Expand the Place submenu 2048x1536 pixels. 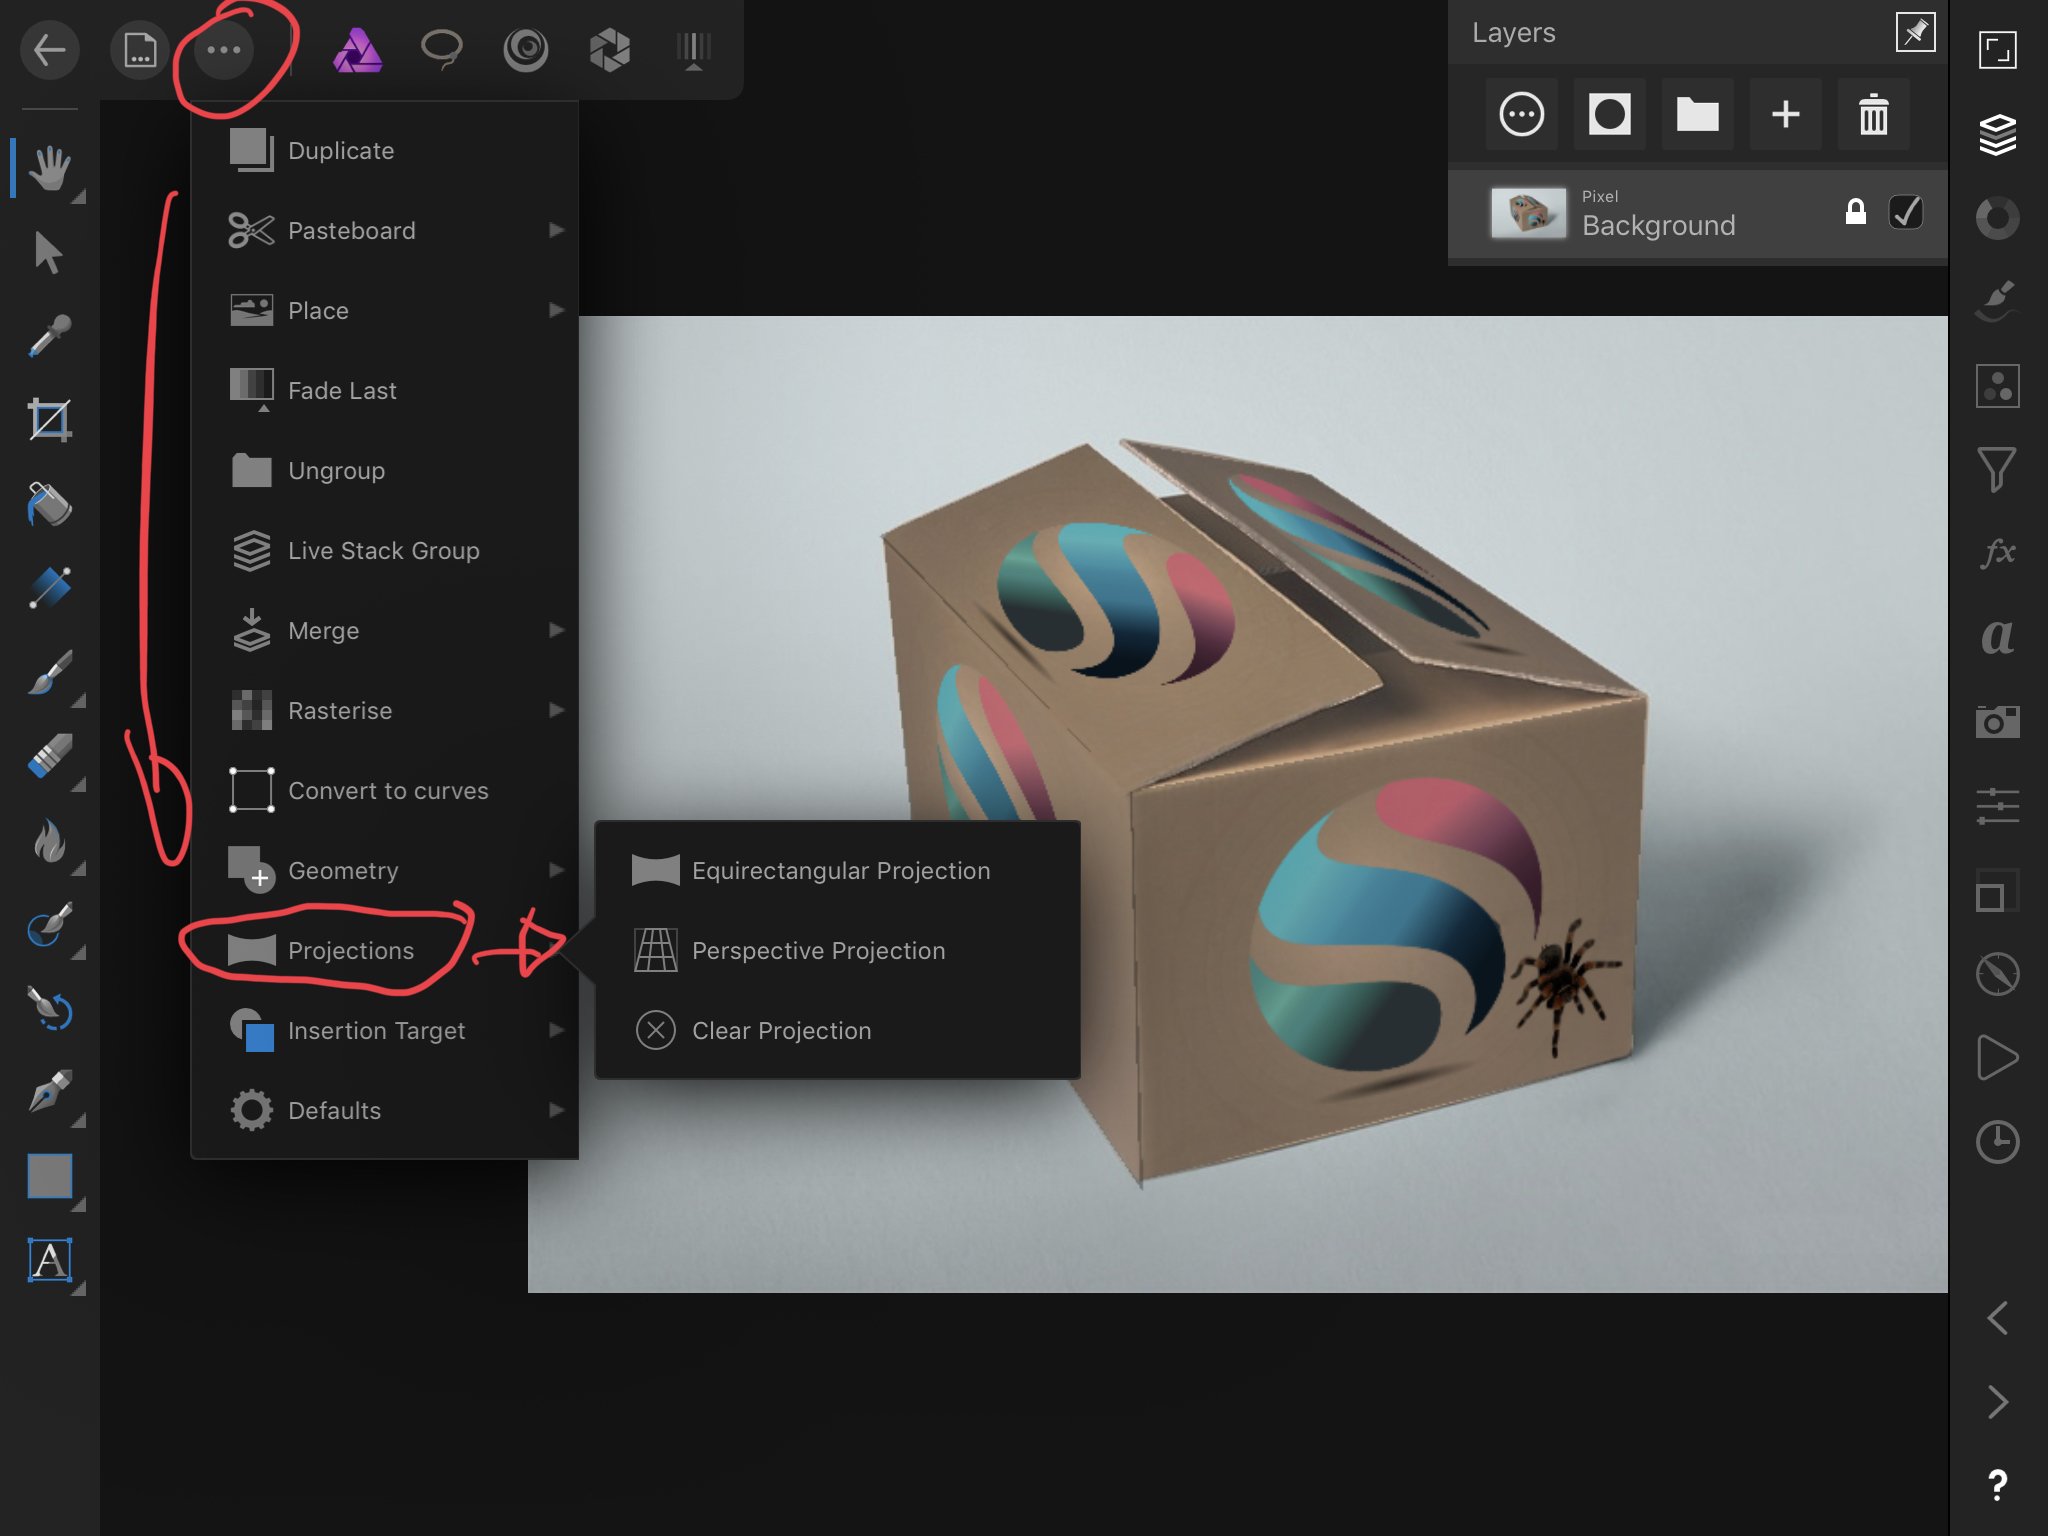click(x=385, y=310)
